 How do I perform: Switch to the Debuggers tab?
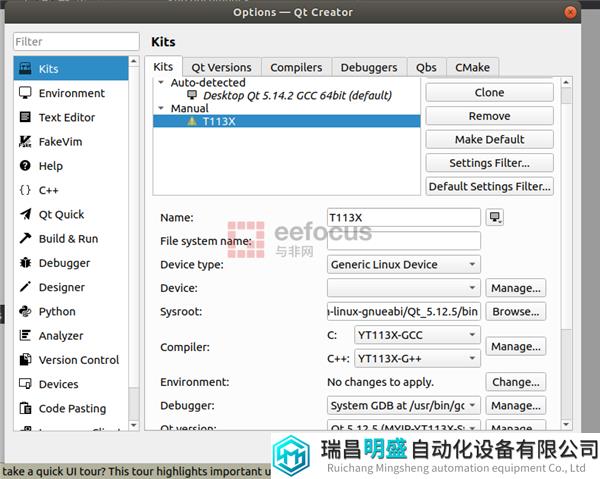point(369,68)
